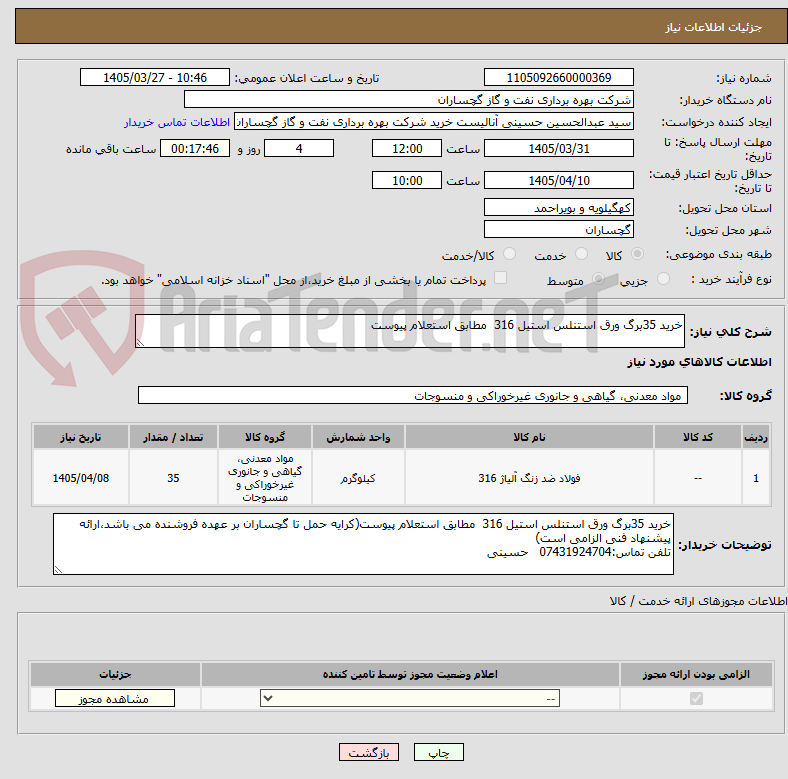The height and width of the screenshot is (779, 788).
Task: Toggle the mandatory permit checkbox
Action: pyautogui.click(x=696, y=699)
